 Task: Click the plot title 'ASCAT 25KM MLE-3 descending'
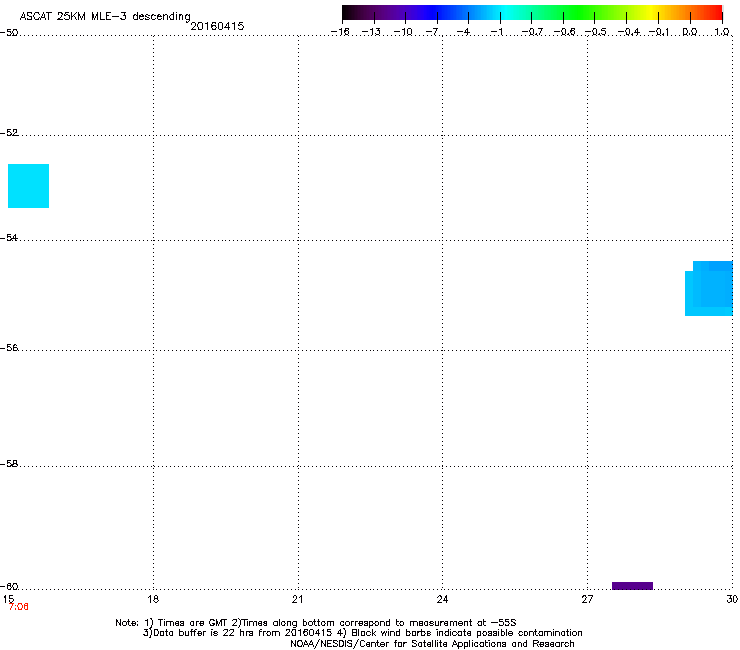click(x=105, y=17)
